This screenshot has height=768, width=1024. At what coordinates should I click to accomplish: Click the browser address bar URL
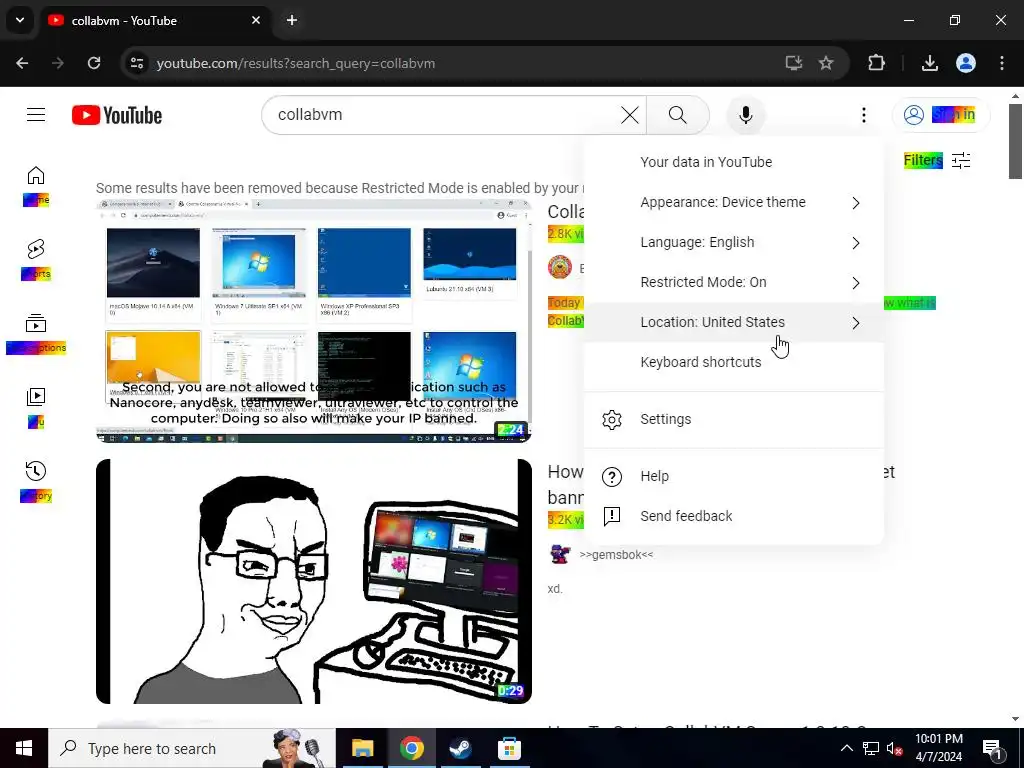pyautogui.click(x=296, y=63)
